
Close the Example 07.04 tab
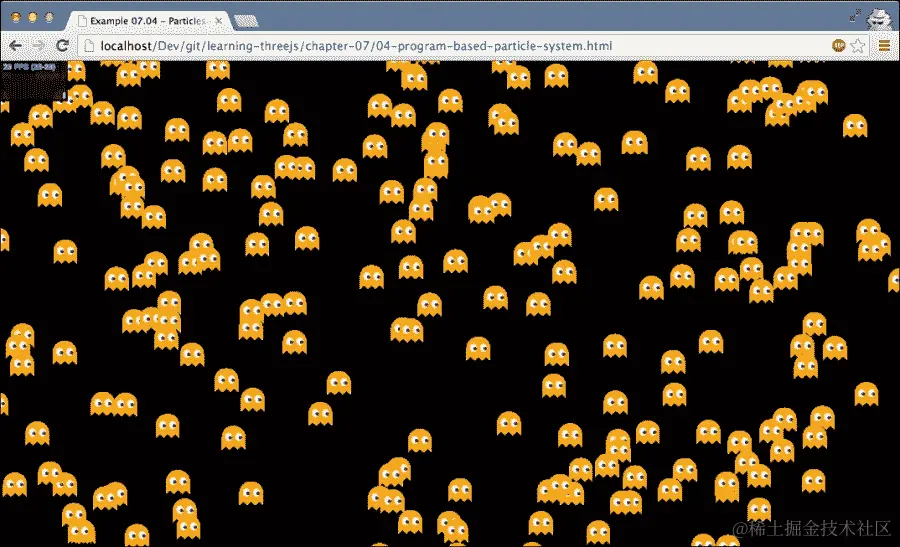pos(219,21)
